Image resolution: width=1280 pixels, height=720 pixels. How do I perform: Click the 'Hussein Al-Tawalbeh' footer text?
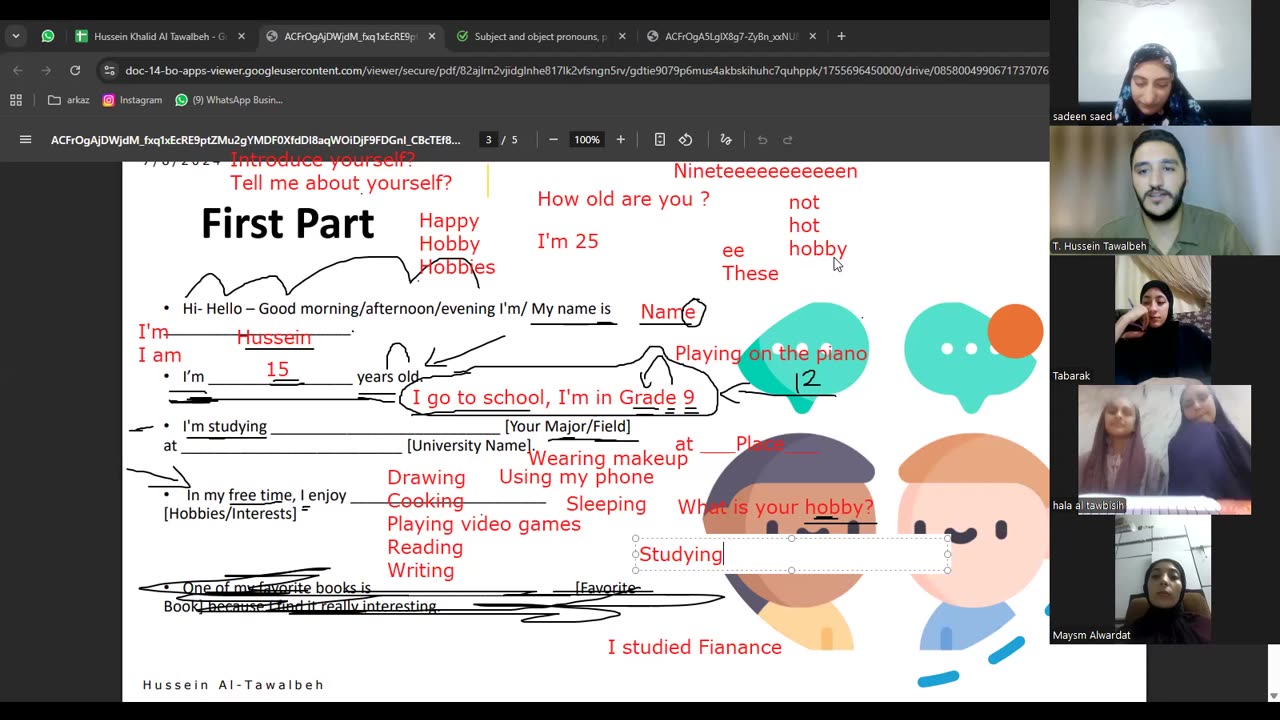[x=234, y=685]
